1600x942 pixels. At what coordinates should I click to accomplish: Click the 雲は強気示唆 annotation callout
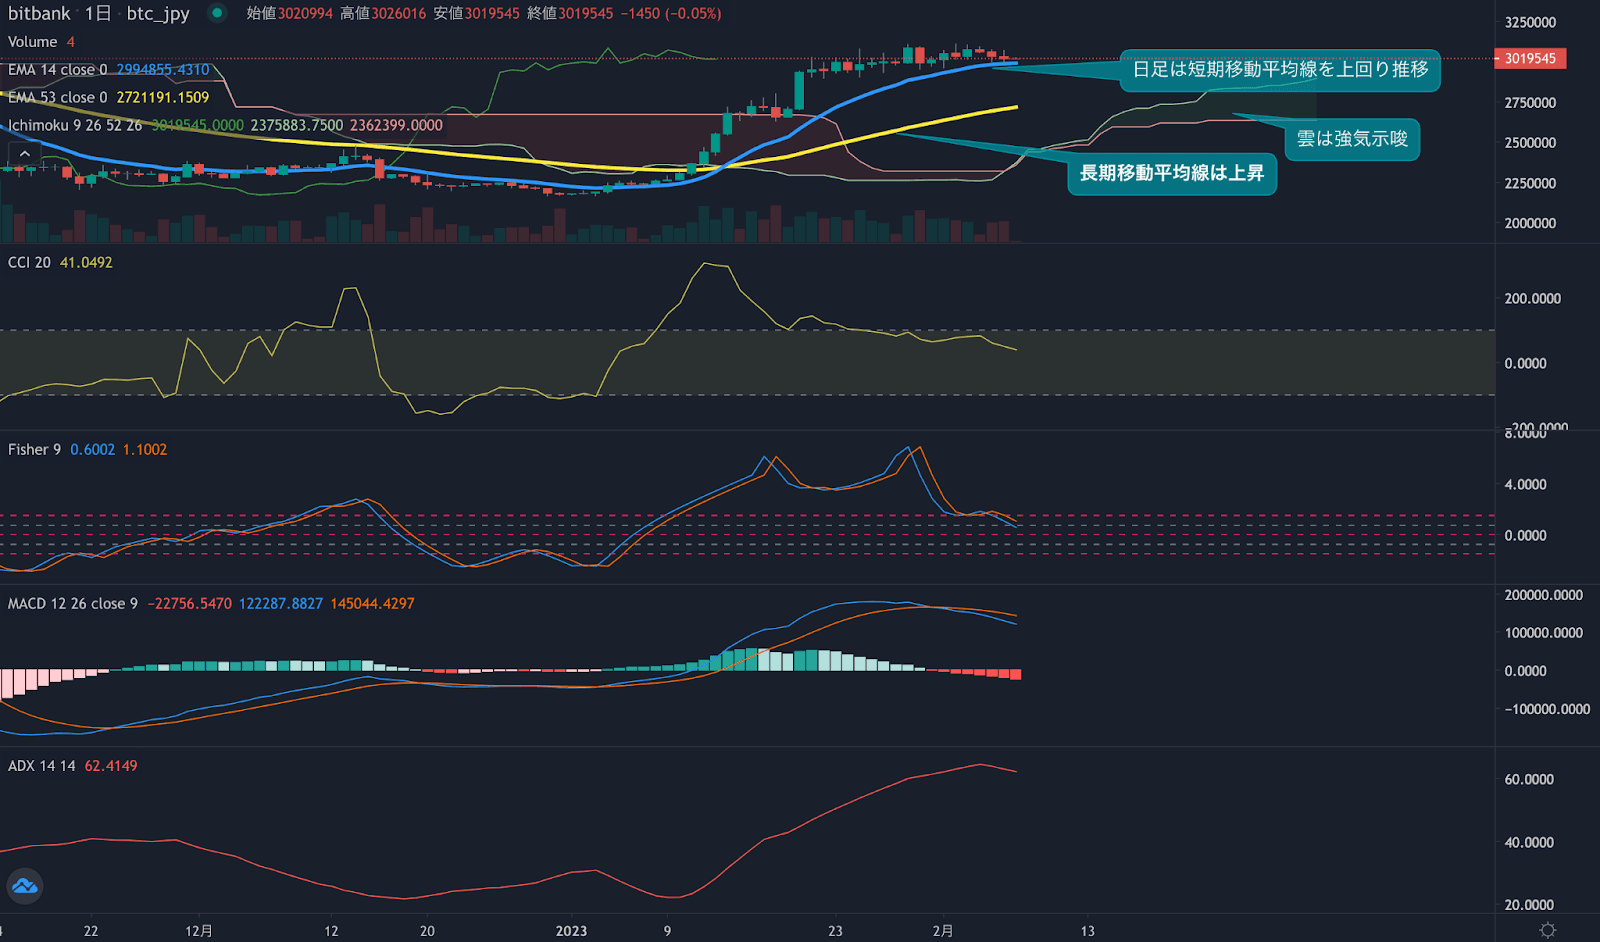point(1351,140)
